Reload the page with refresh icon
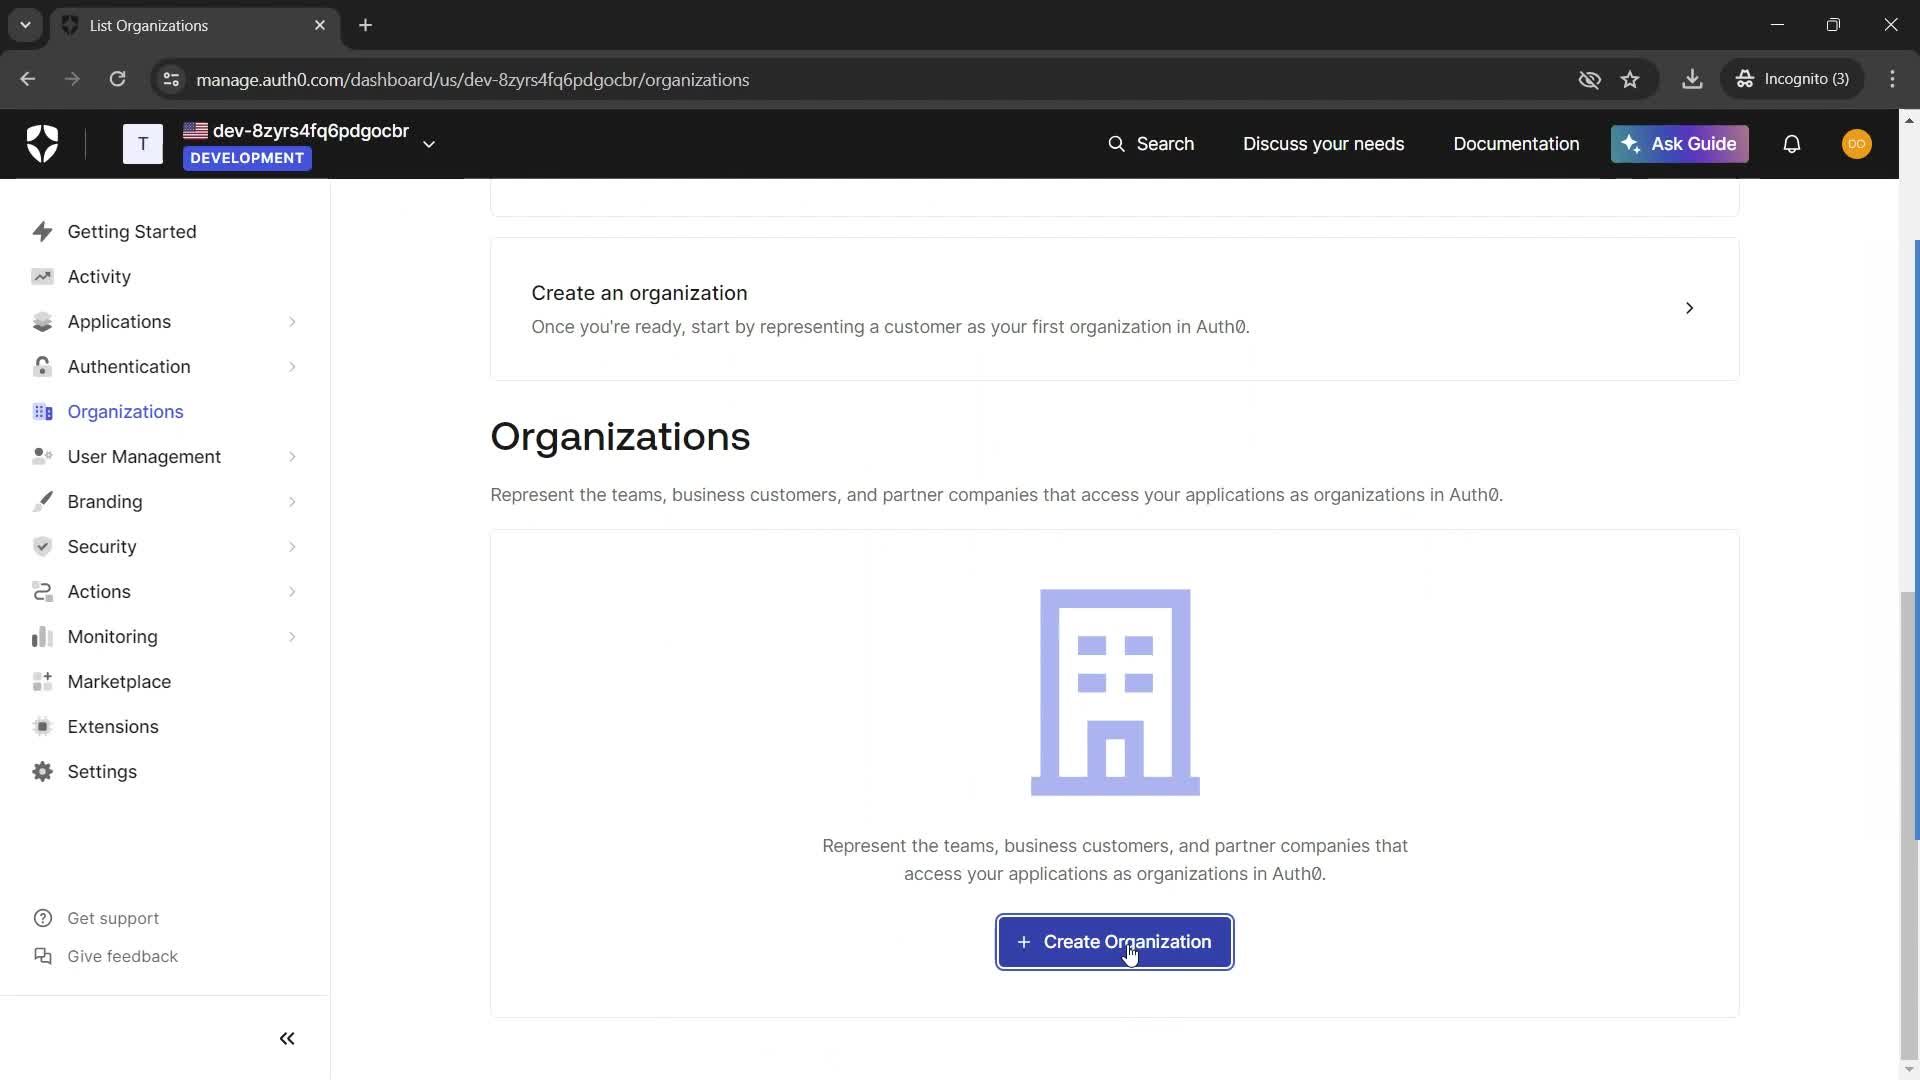Image resolution: width=1920 pixels, height=1080 pixels. (x=117, y=79)
